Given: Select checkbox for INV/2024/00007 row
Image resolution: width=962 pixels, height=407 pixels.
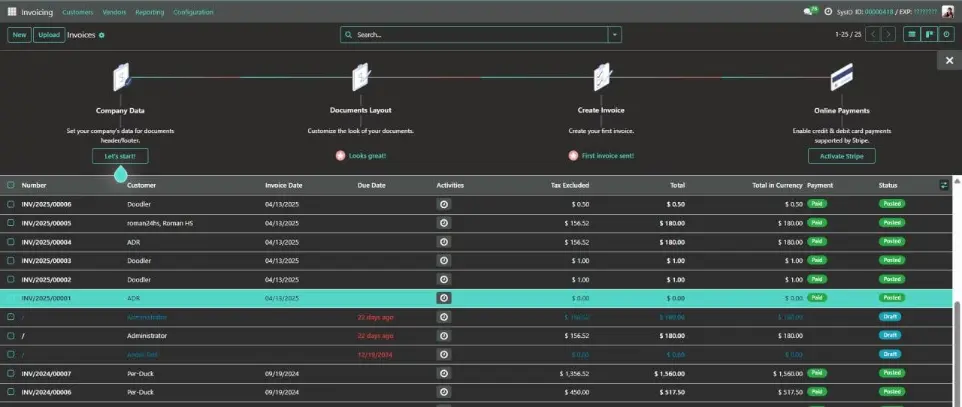Looking at the screenshot, I should click(x=11, y=373).
